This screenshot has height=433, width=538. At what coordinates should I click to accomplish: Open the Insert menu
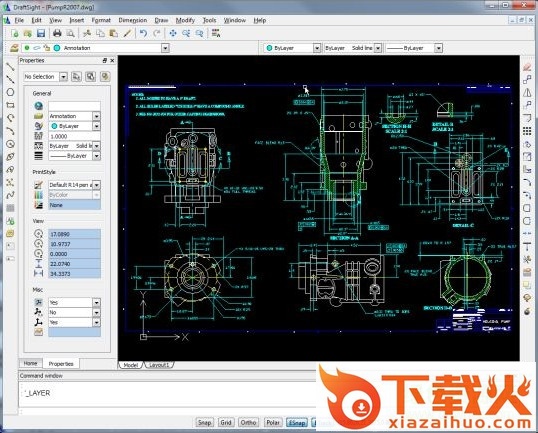(77, 20)
